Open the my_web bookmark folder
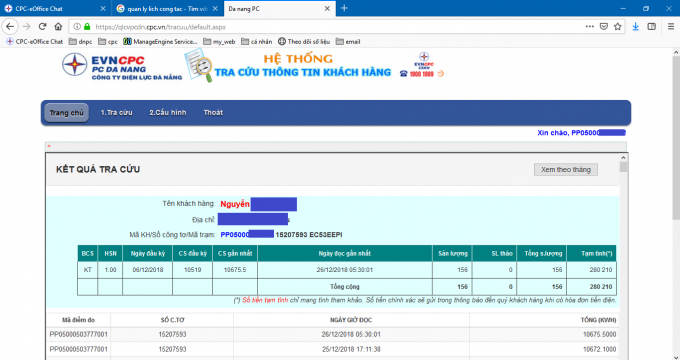 tap(219, 42)
